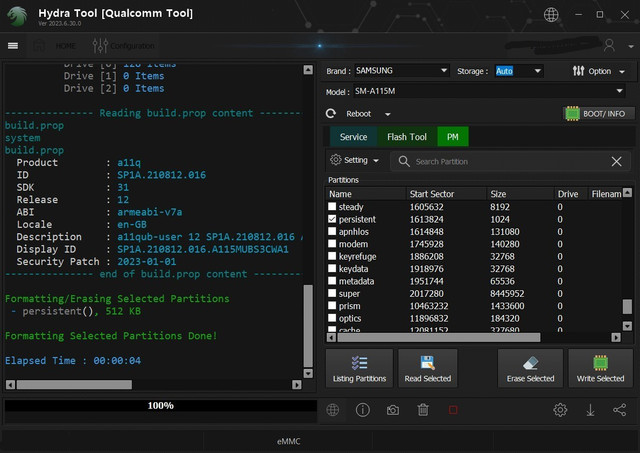Sort partitions by Name column header
The width and height of the screenshot is (640, 453).
(x=366, y=194)
